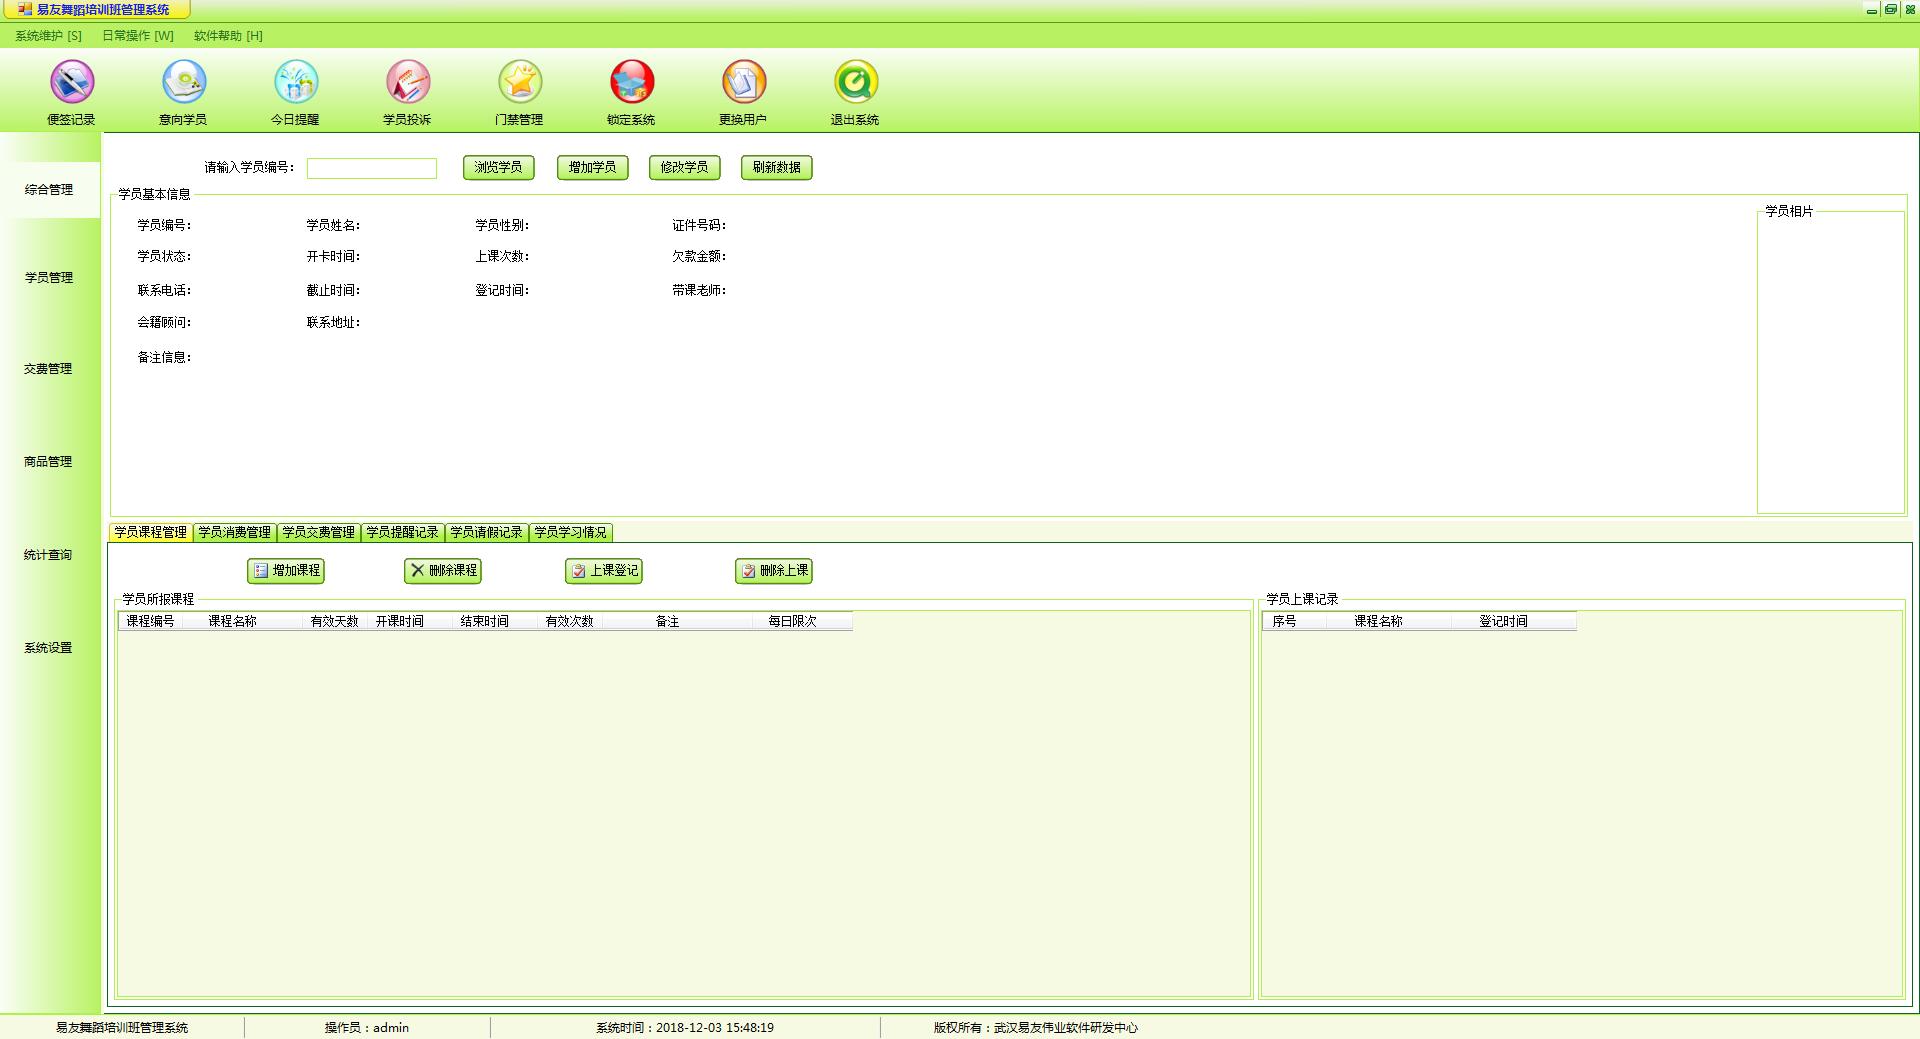
Task: Switch to the 学员请假记录 tab
Action: 486,532
